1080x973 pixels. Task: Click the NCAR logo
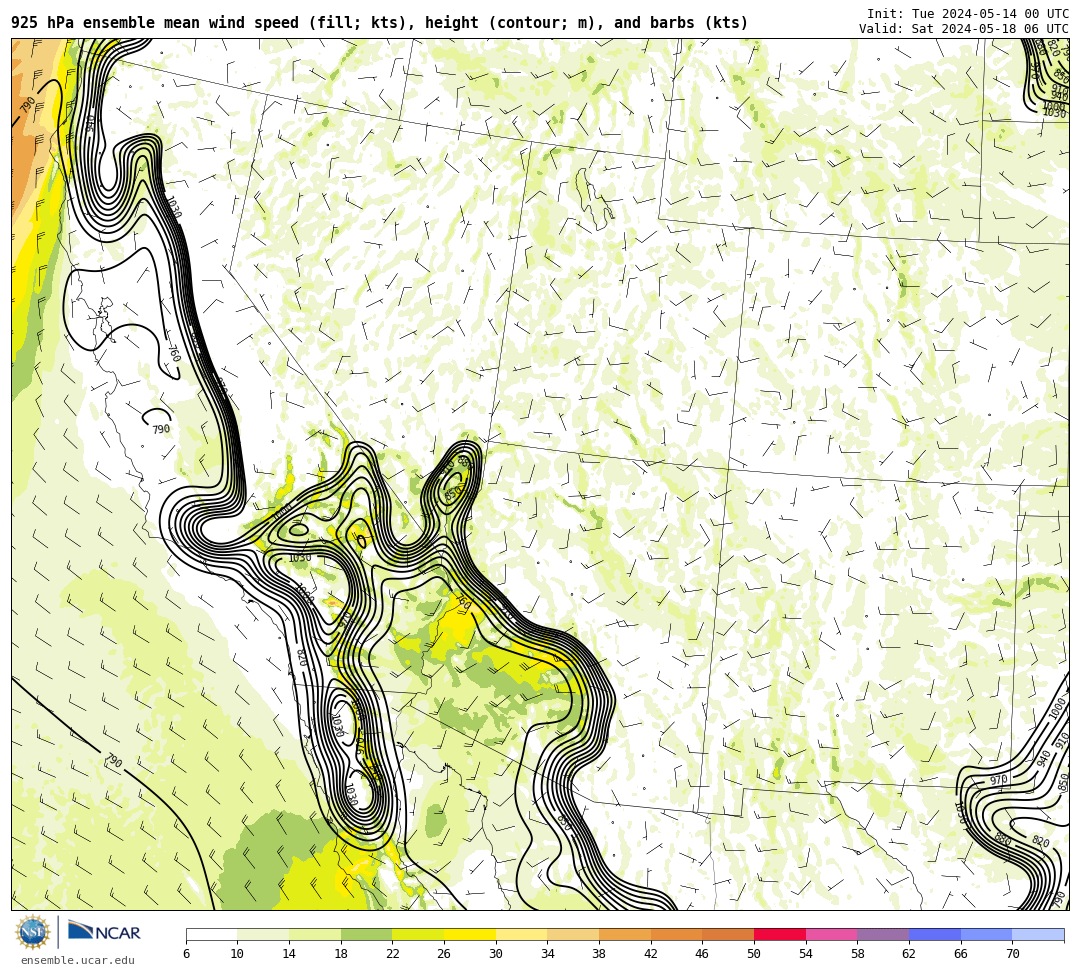pos(104,932)
